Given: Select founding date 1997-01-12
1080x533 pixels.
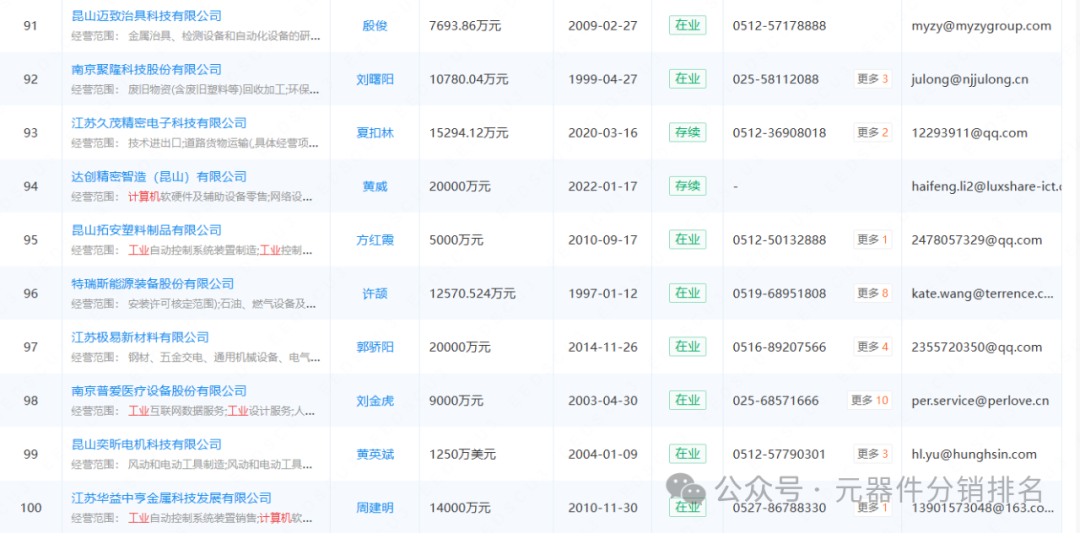Looking at the screenshot, I should (x=603, y=294).
